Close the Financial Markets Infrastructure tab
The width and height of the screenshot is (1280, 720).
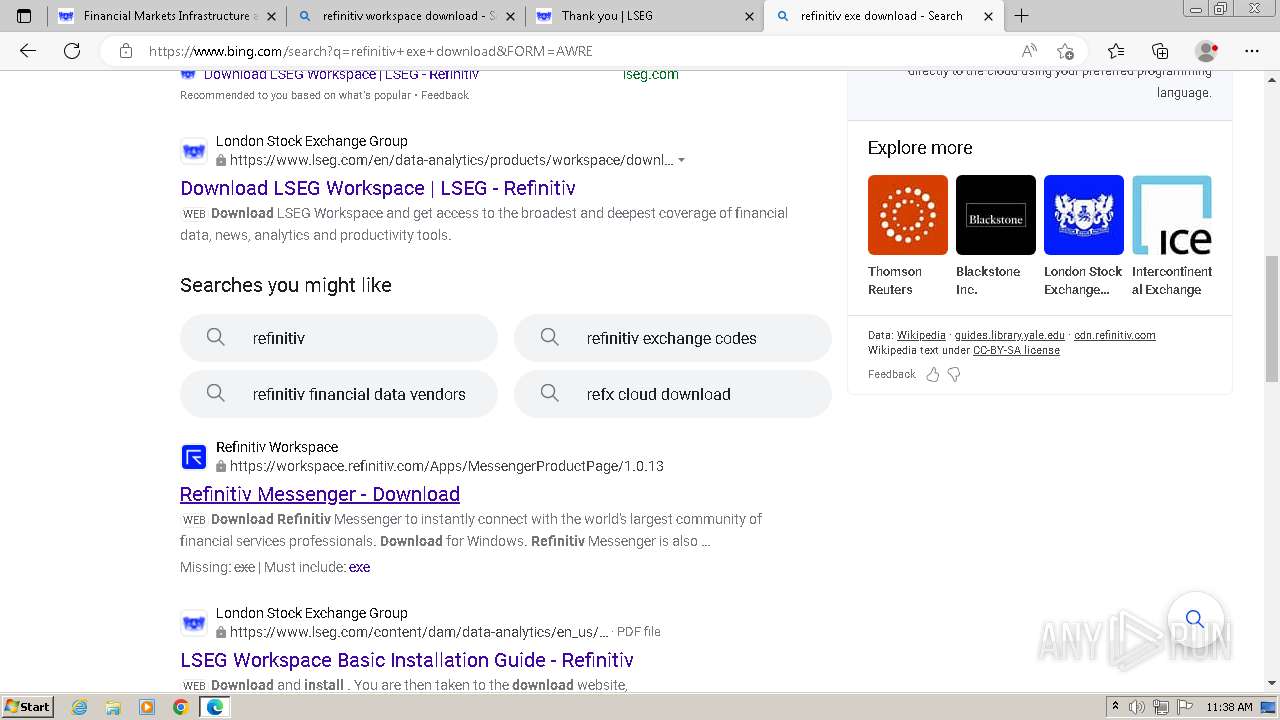[x=272, y=16]
